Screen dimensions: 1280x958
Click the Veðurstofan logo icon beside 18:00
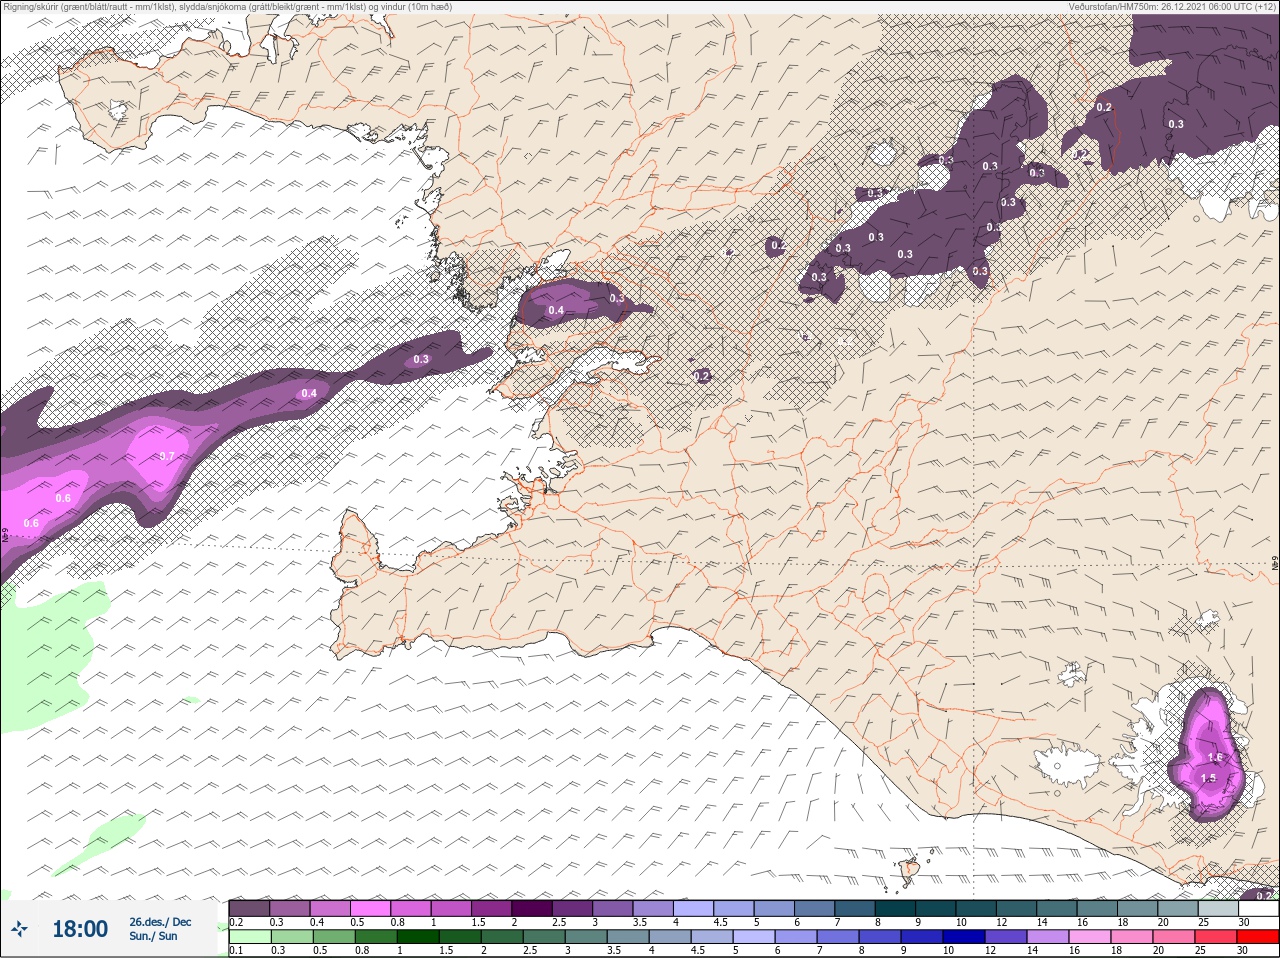tap(19, 929)
